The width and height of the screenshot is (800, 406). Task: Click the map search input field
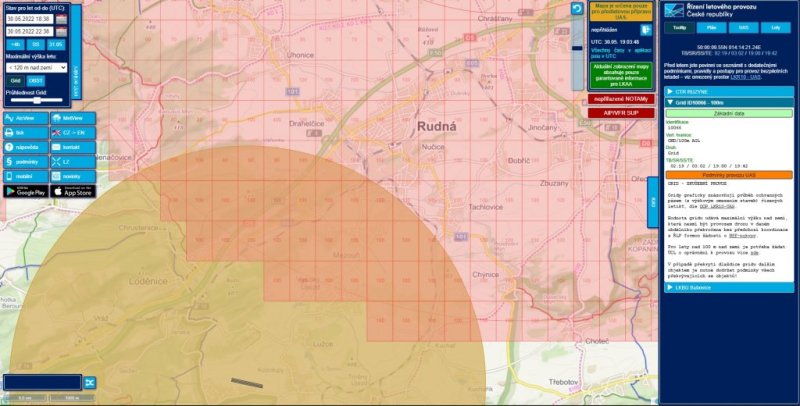pyautogui.click(x=42, y=382)
